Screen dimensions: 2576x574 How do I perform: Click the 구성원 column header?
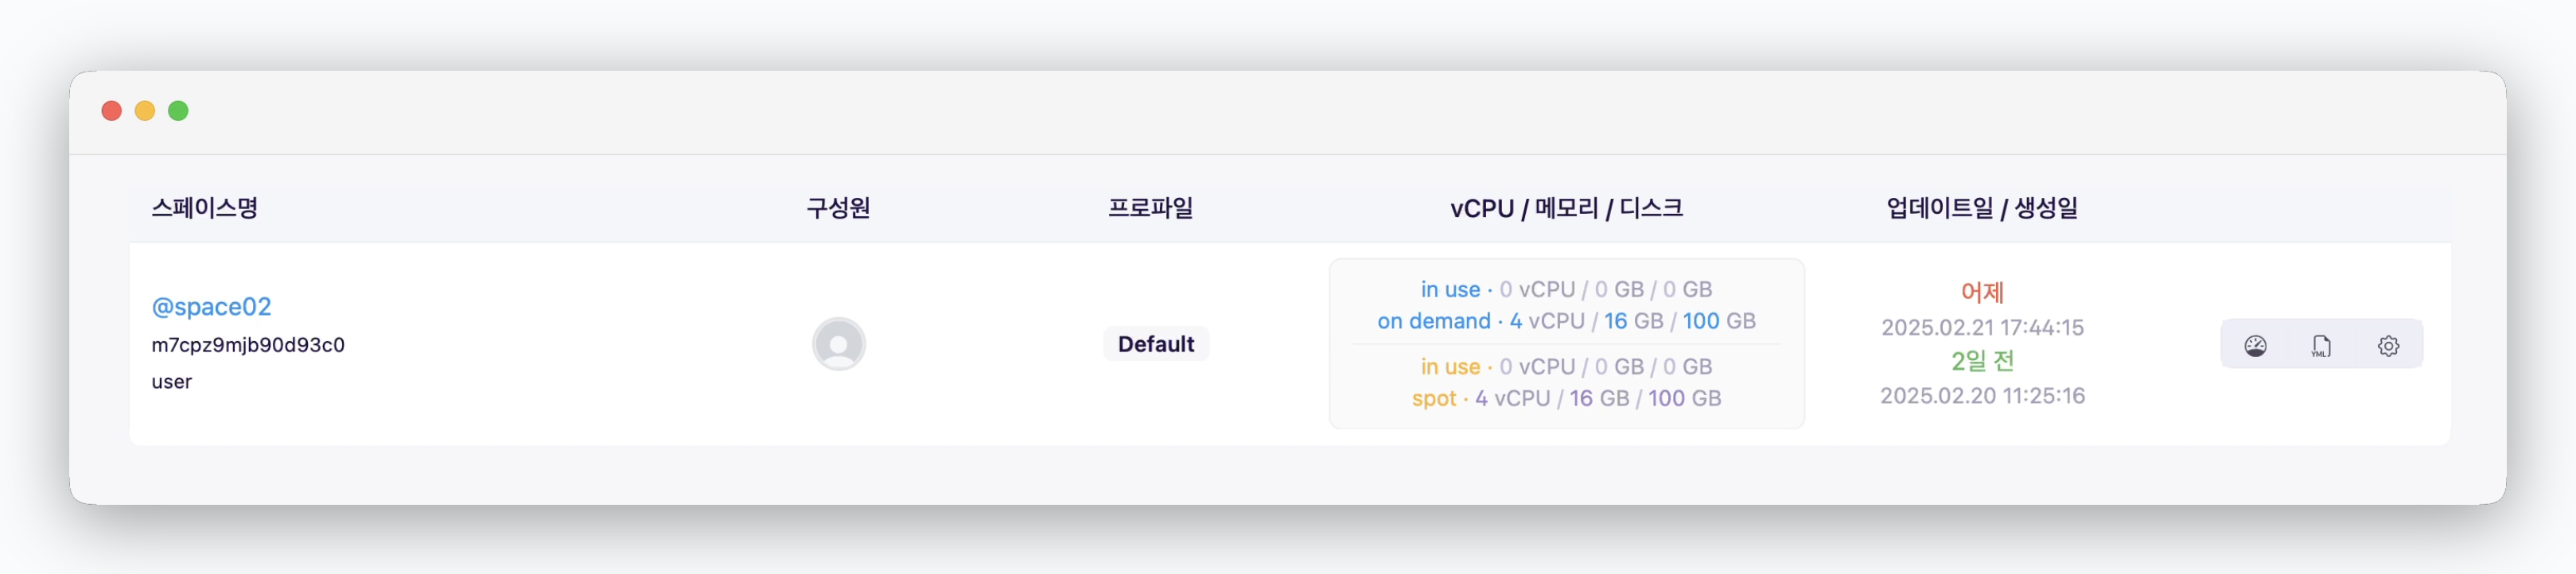838,208
